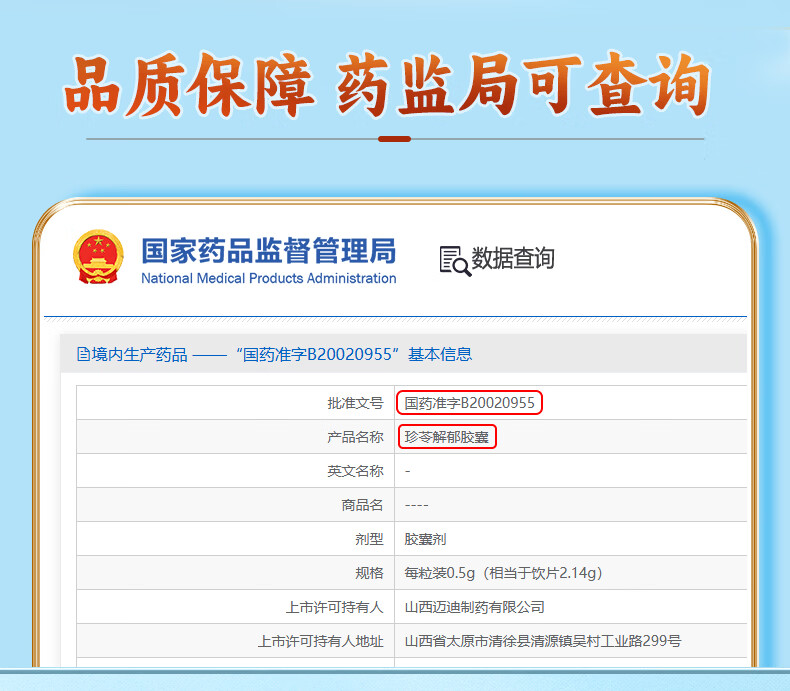Click the 数据查询 search document icon
Image resolution: width=790 pixels, height=691 pixels.
click(455, 261)
